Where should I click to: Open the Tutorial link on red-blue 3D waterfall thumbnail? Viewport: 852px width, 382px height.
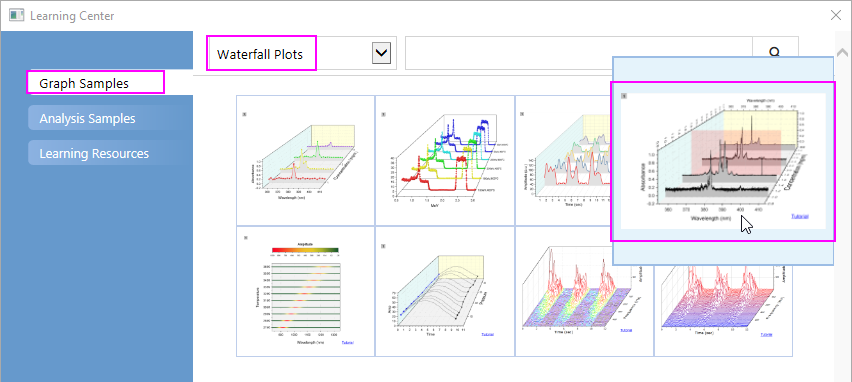point(766,334)
